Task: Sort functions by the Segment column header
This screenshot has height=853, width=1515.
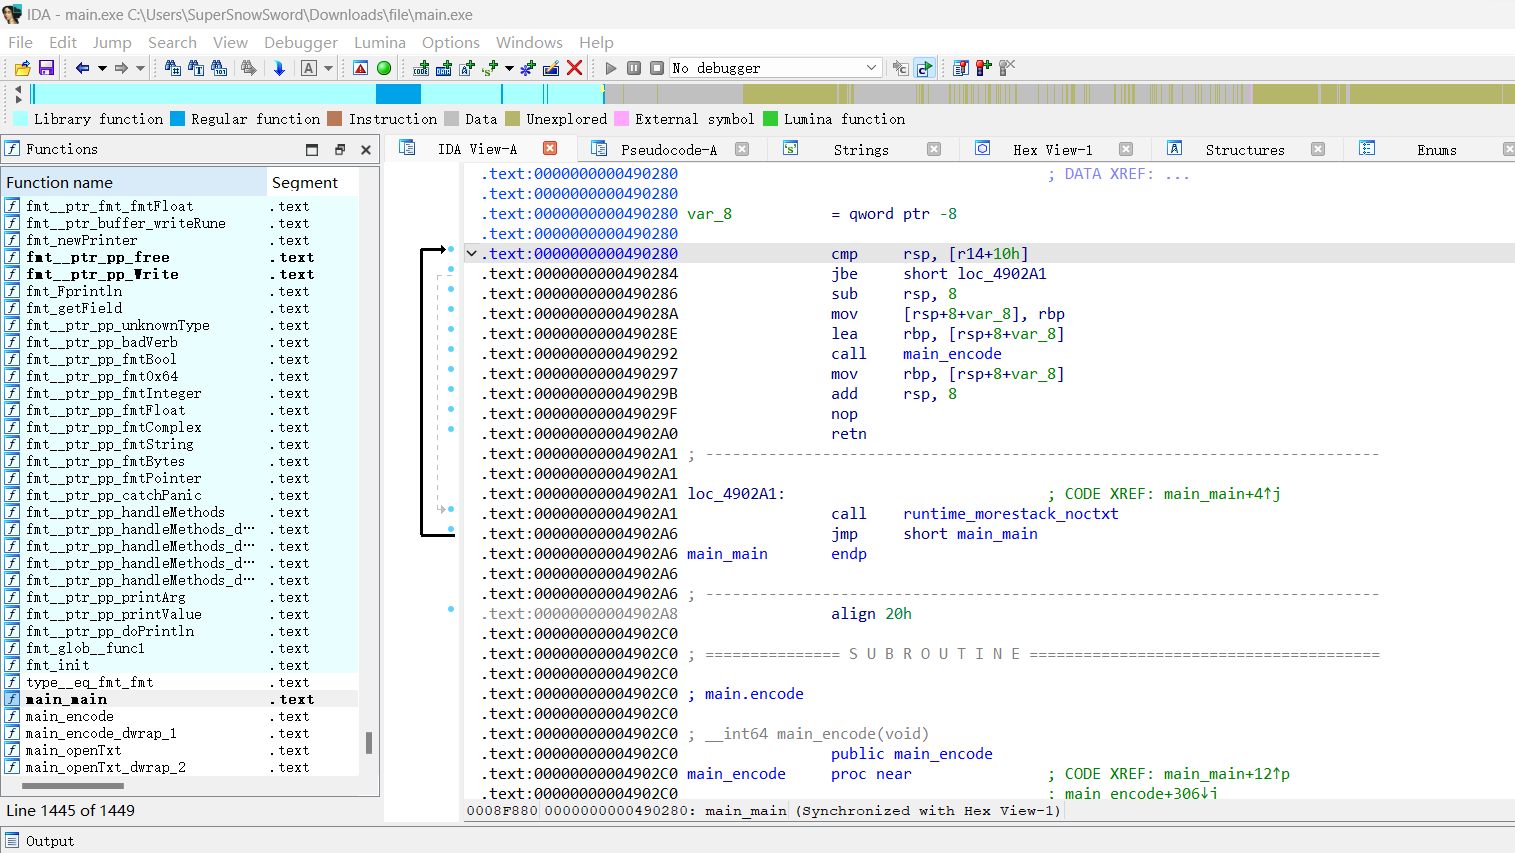Action: 305,183
